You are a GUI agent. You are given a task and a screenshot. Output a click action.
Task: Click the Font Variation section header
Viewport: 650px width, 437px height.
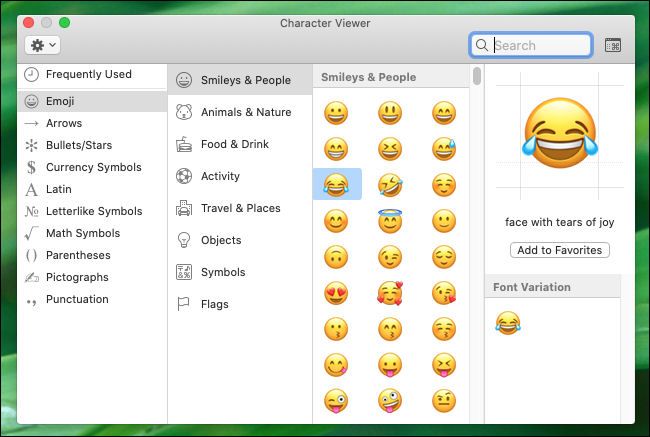click(x=553, y=287)
